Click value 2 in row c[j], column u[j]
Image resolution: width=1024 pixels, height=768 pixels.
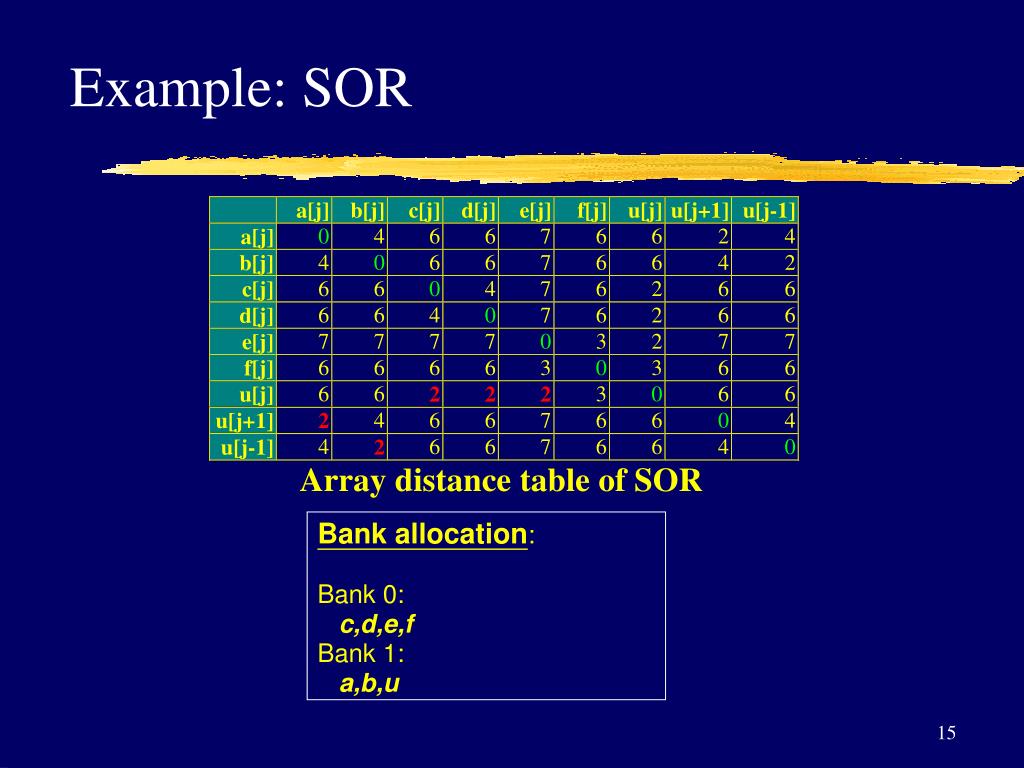click(656, 289)
